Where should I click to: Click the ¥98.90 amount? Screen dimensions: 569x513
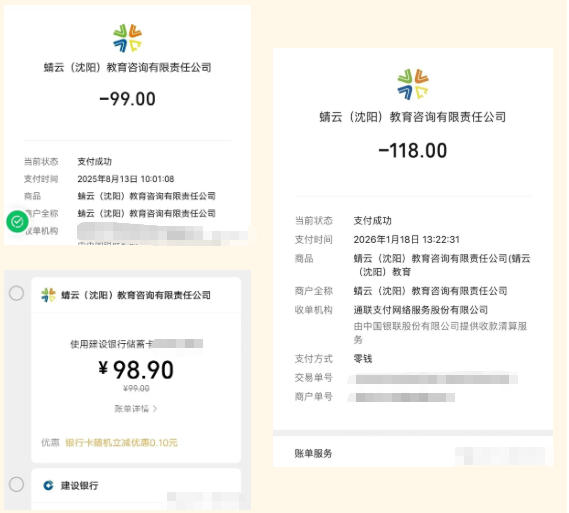[136, 370]
